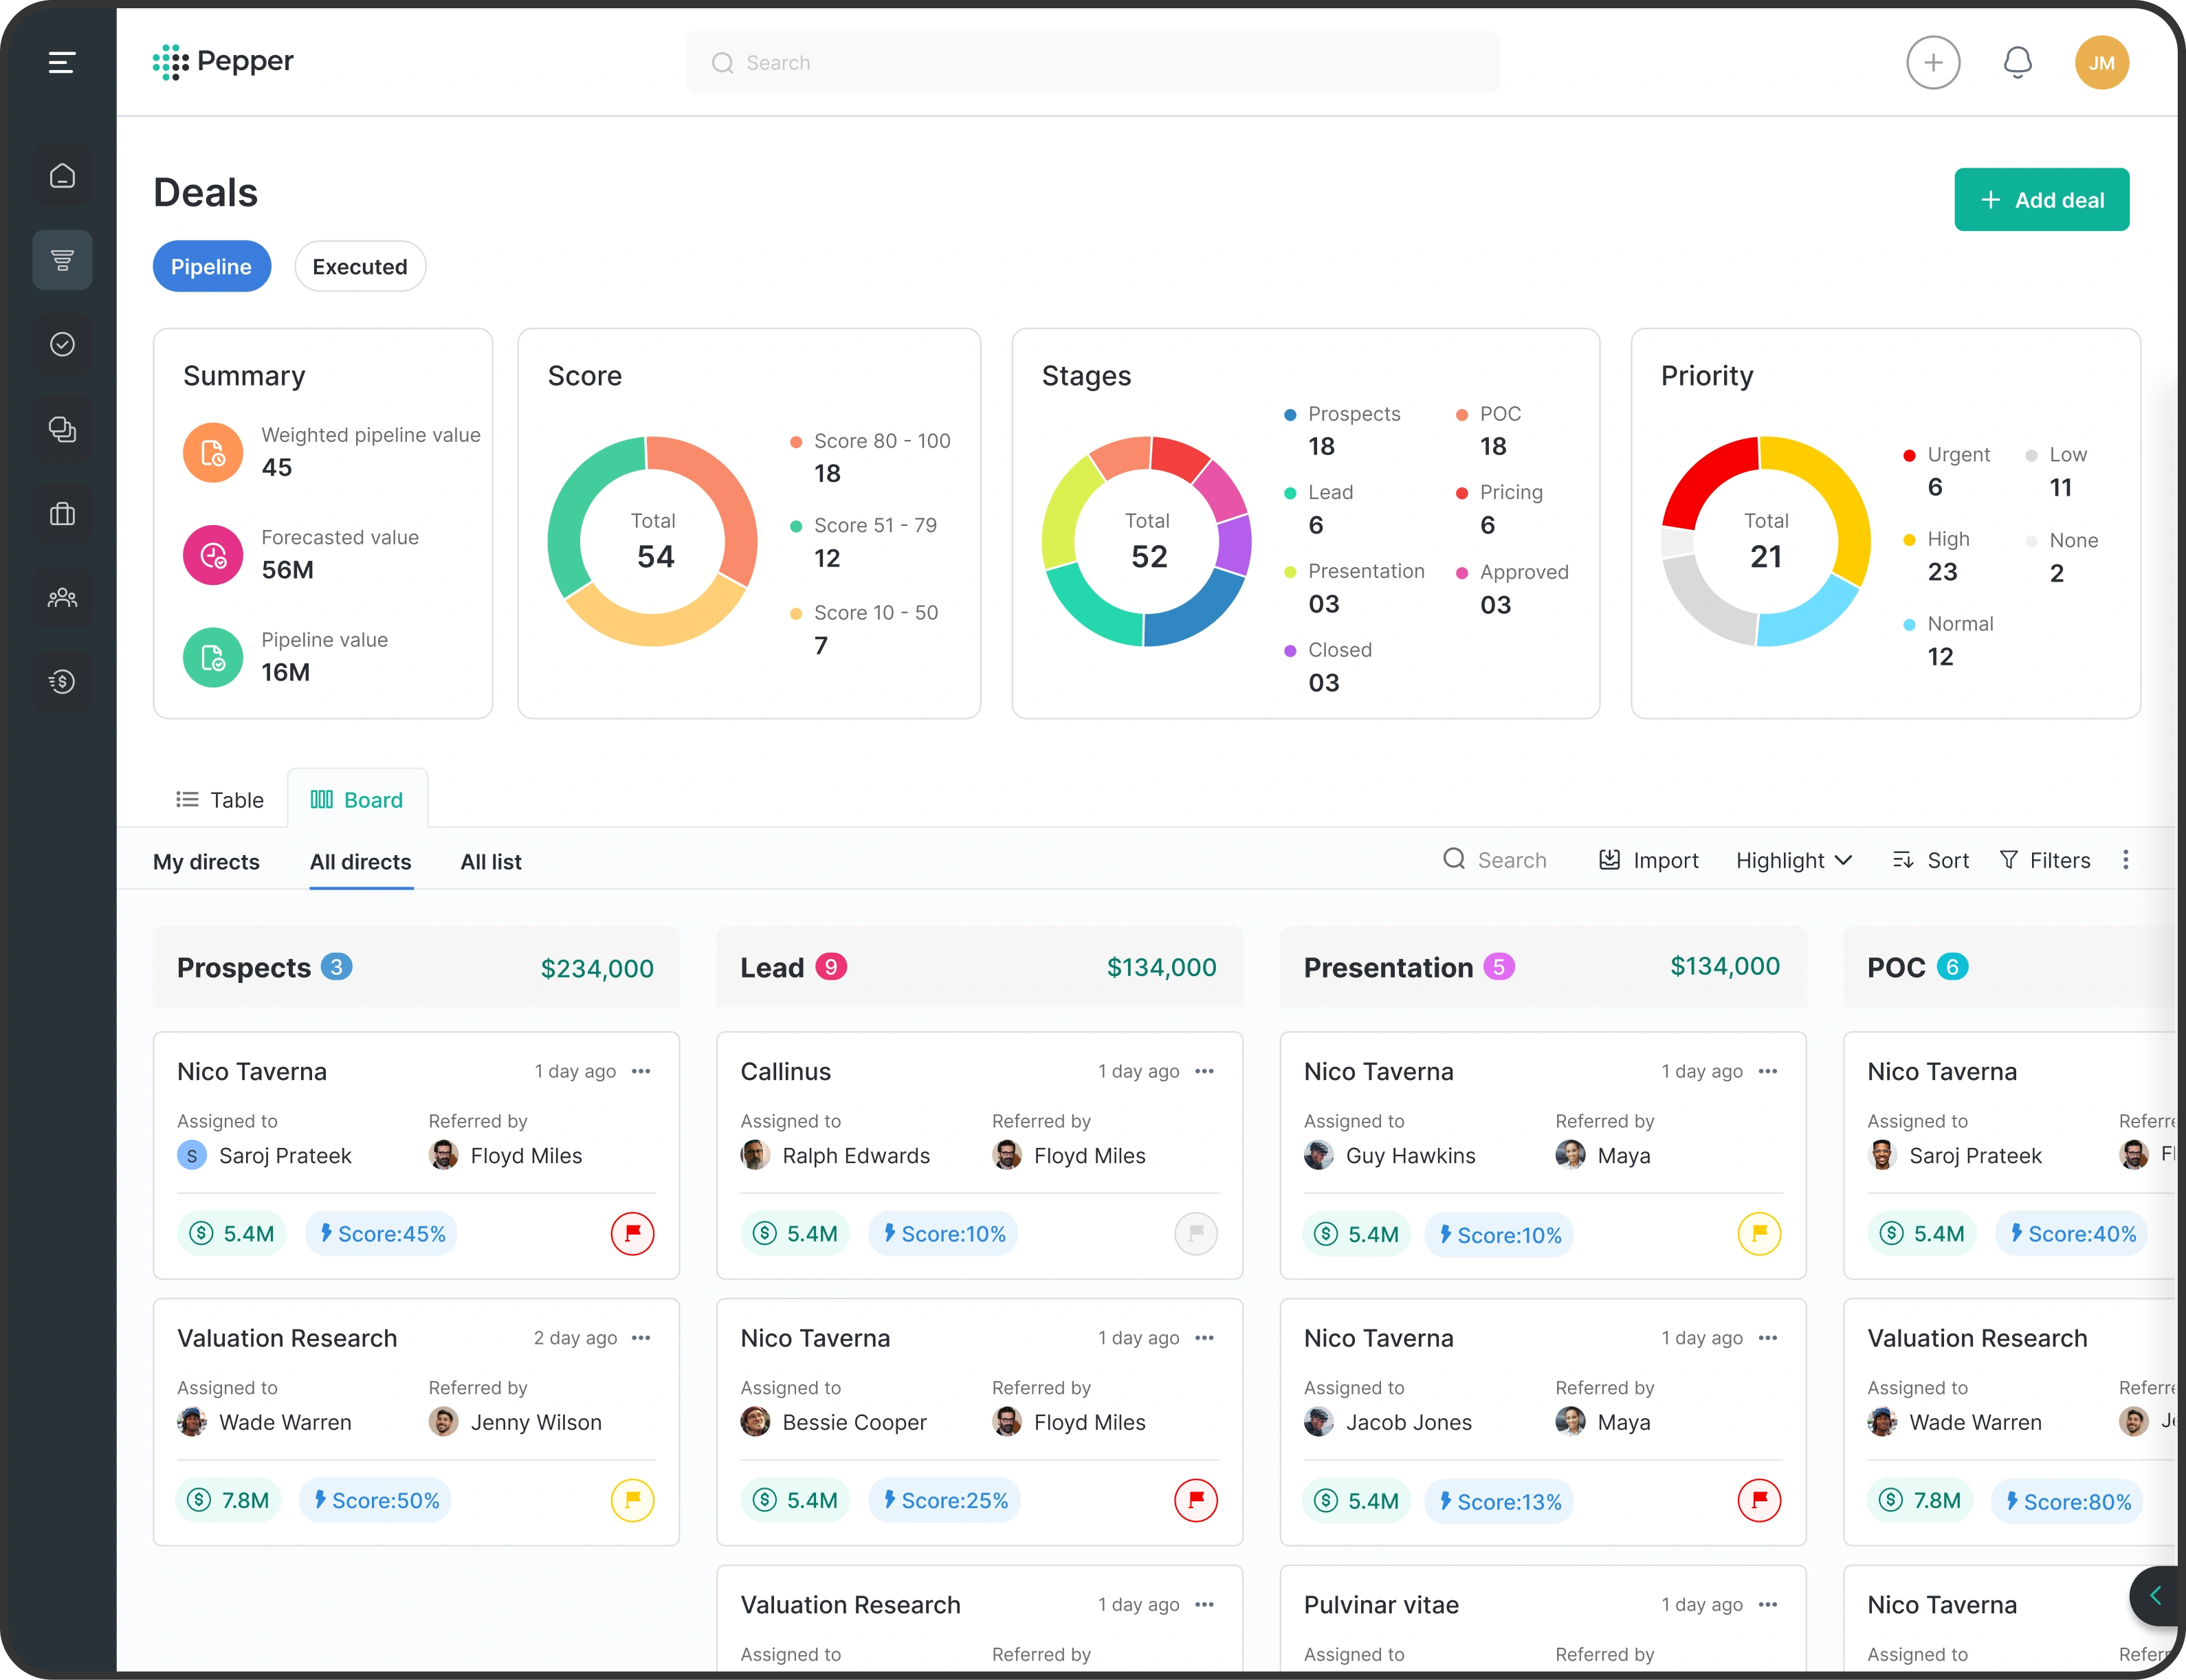Select the All directs tab
This screenshot has width=2186, height=1680.
point(361,862)
